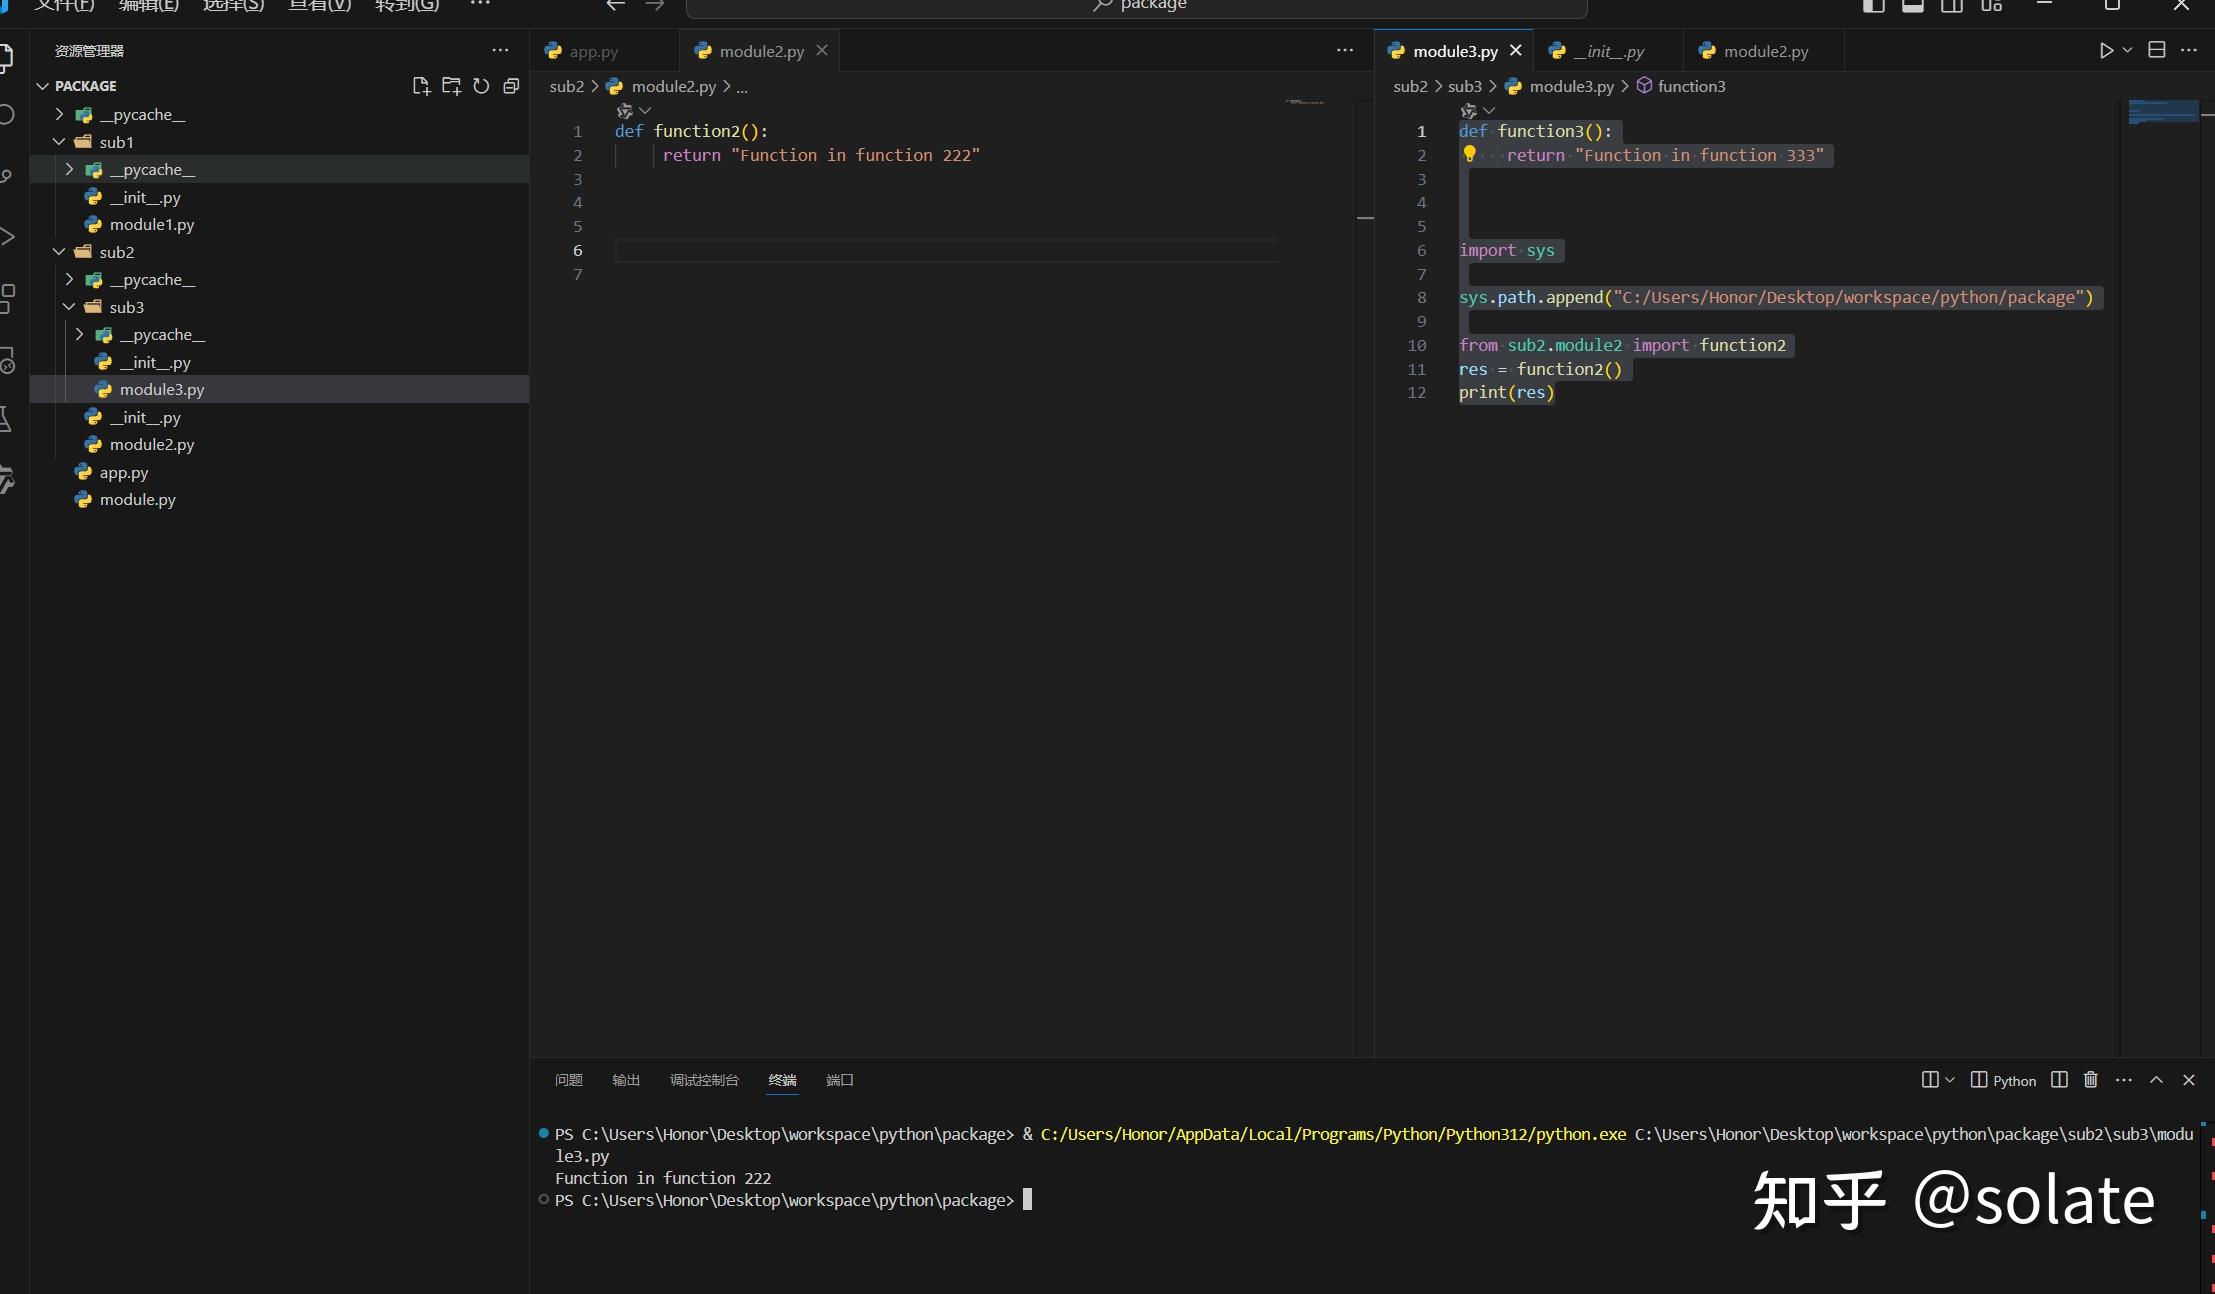This screenshot has width=2215, height=1294.
Task: Toggle the bottom panel layout icon
Action: 1912,5
